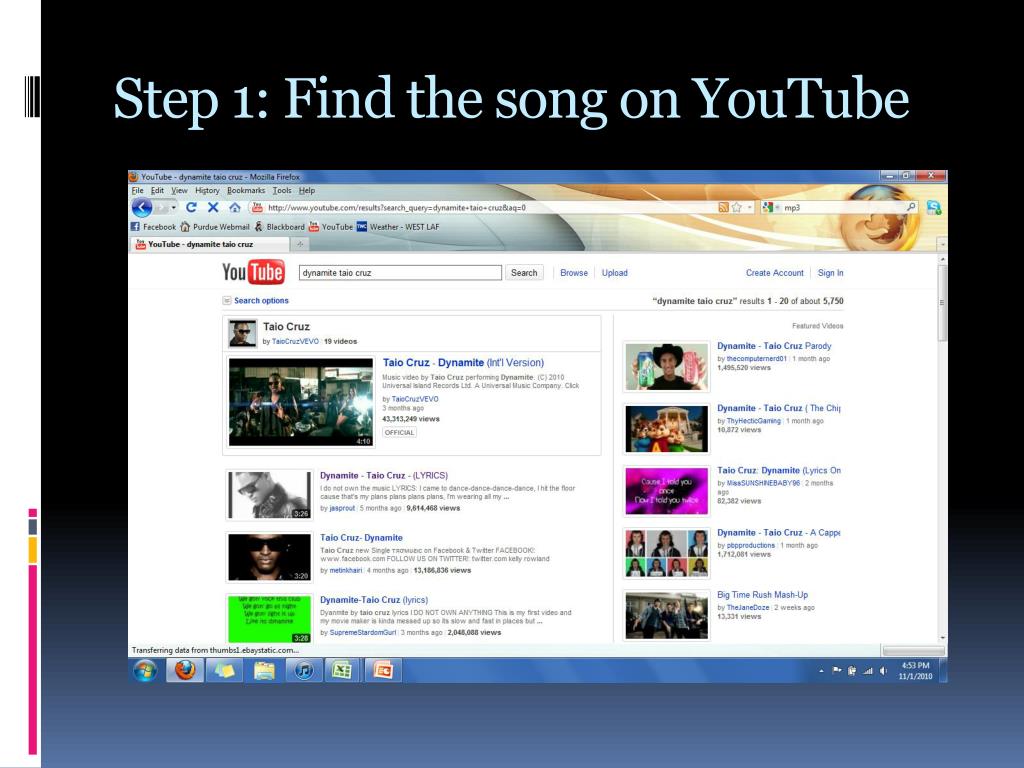Open Taio Cruz- Dynamite result by metinkhairi
This screenshot has height=768, width=1024.
pyautogui.click(x=361, y=537)
